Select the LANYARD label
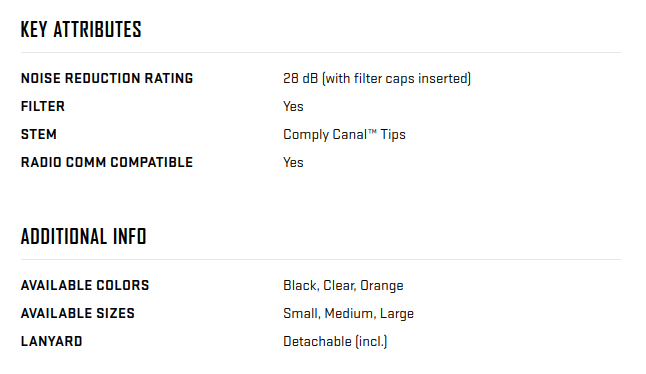The image size is (646, 374). [x=52, y=341]
